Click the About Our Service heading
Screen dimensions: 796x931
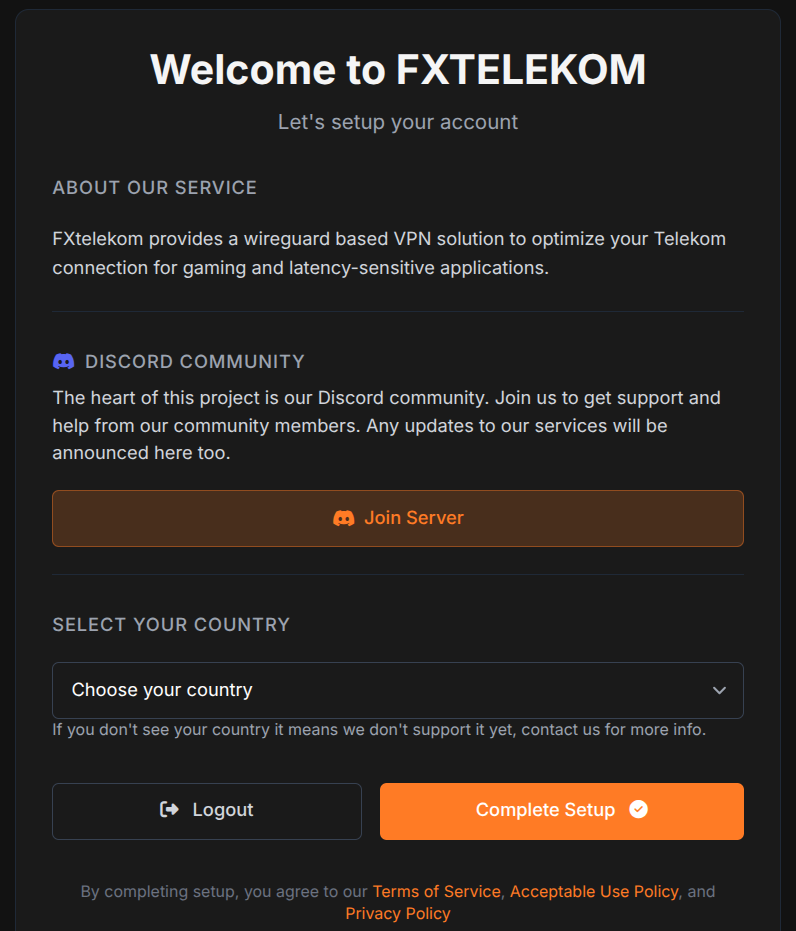154,188
